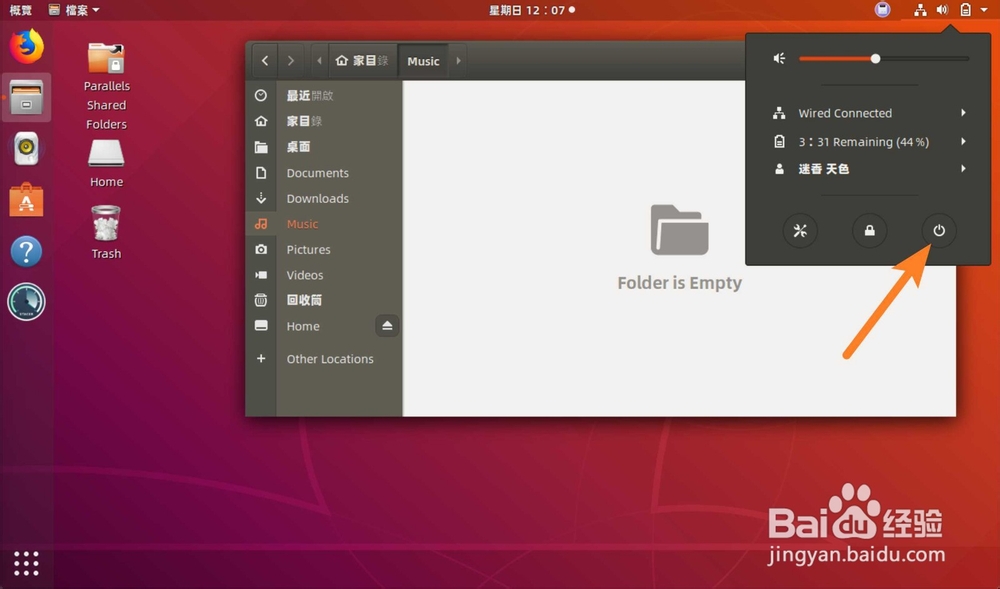Mute audio using the speaker icon

tap(779, 58)
